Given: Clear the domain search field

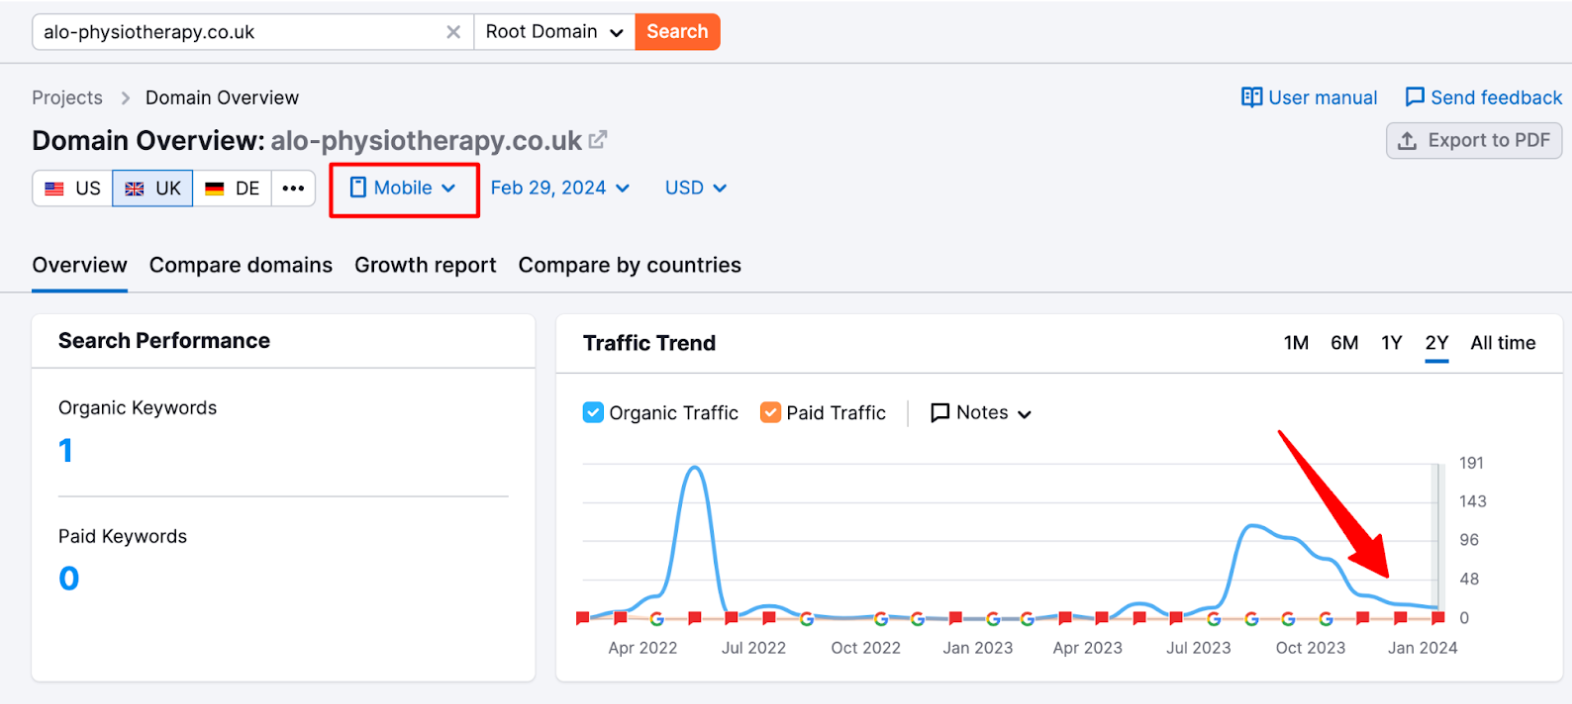Looking at the screenshot, I should coord(453,32).
